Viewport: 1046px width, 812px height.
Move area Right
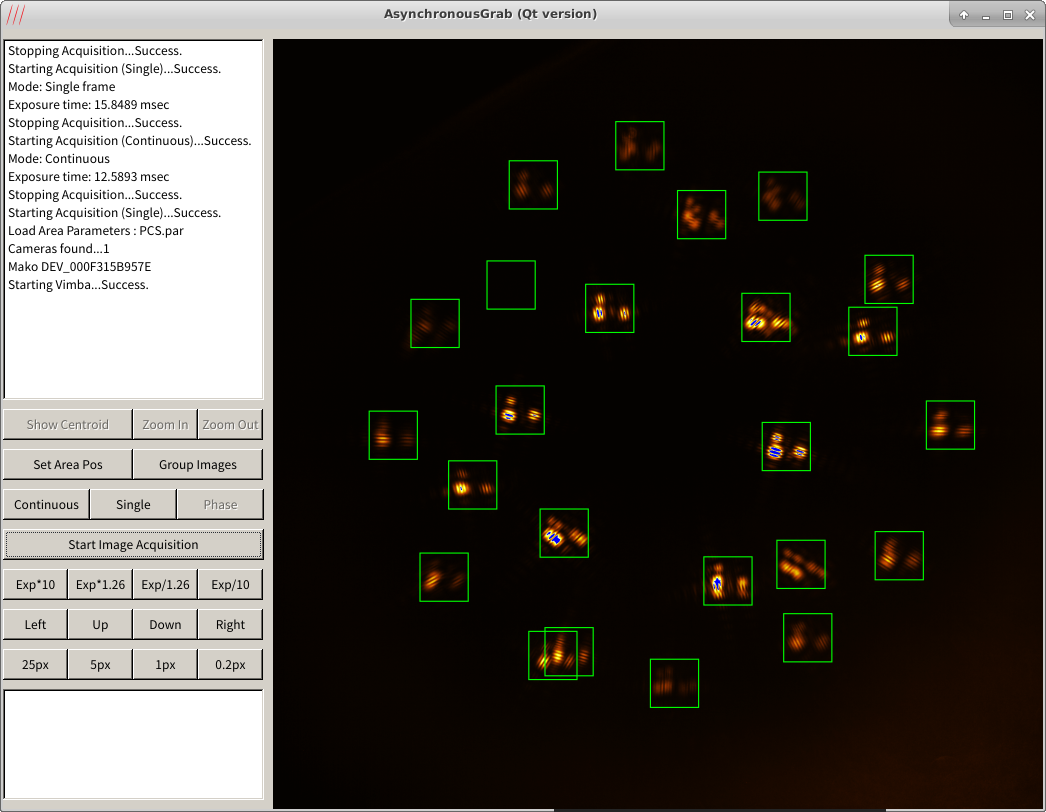click(230, 625)
